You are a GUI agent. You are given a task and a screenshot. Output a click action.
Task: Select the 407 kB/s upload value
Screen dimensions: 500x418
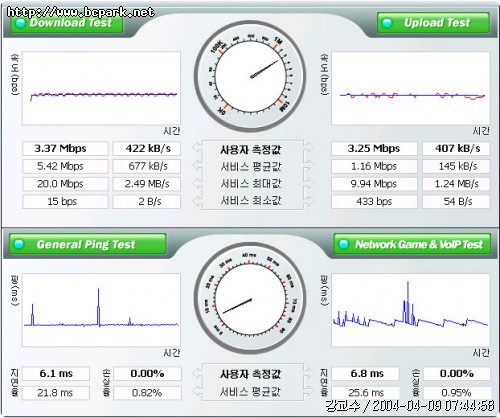click(456, 148)
